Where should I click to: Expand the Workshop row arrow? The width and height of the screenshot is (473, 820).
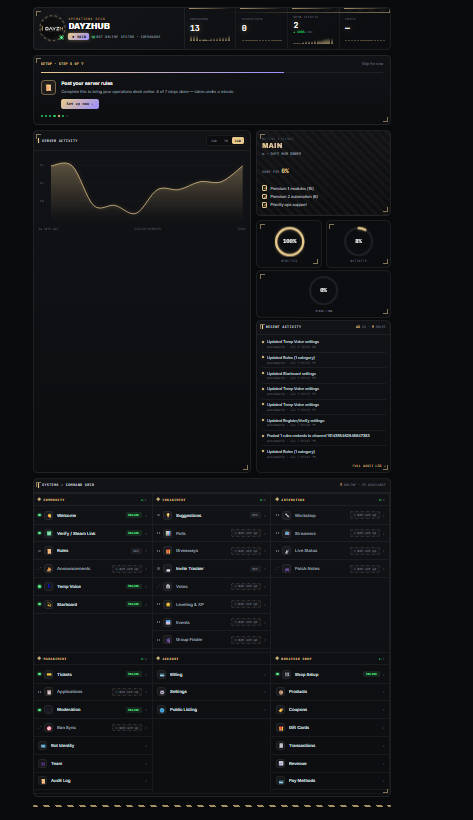click(x=384, y=516)
